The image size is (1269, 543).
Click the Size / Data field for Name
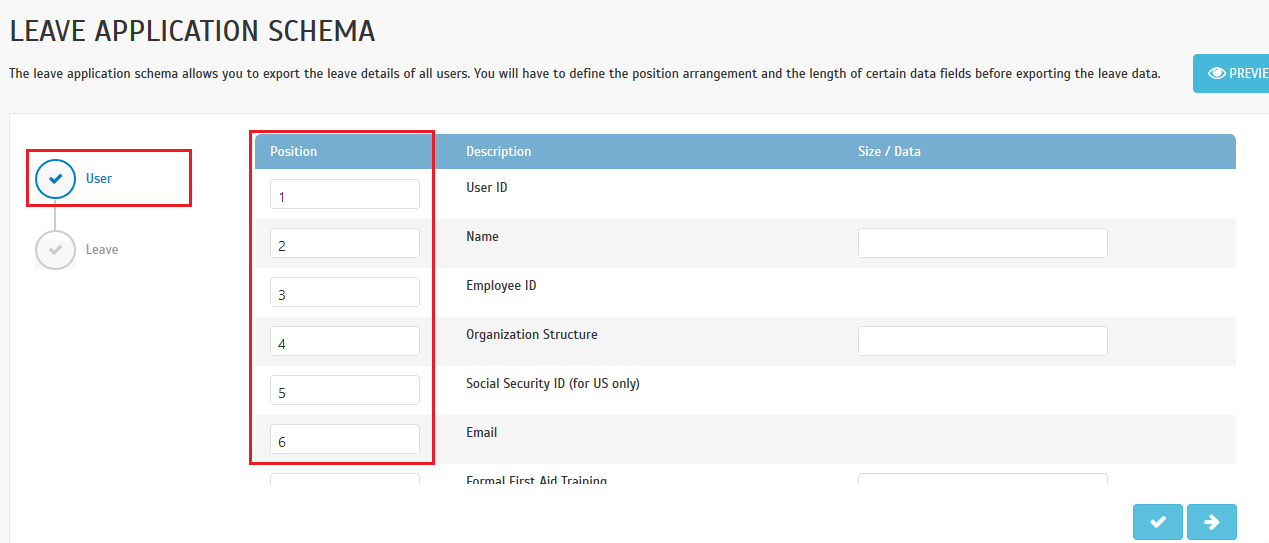(x=983, y=243)
